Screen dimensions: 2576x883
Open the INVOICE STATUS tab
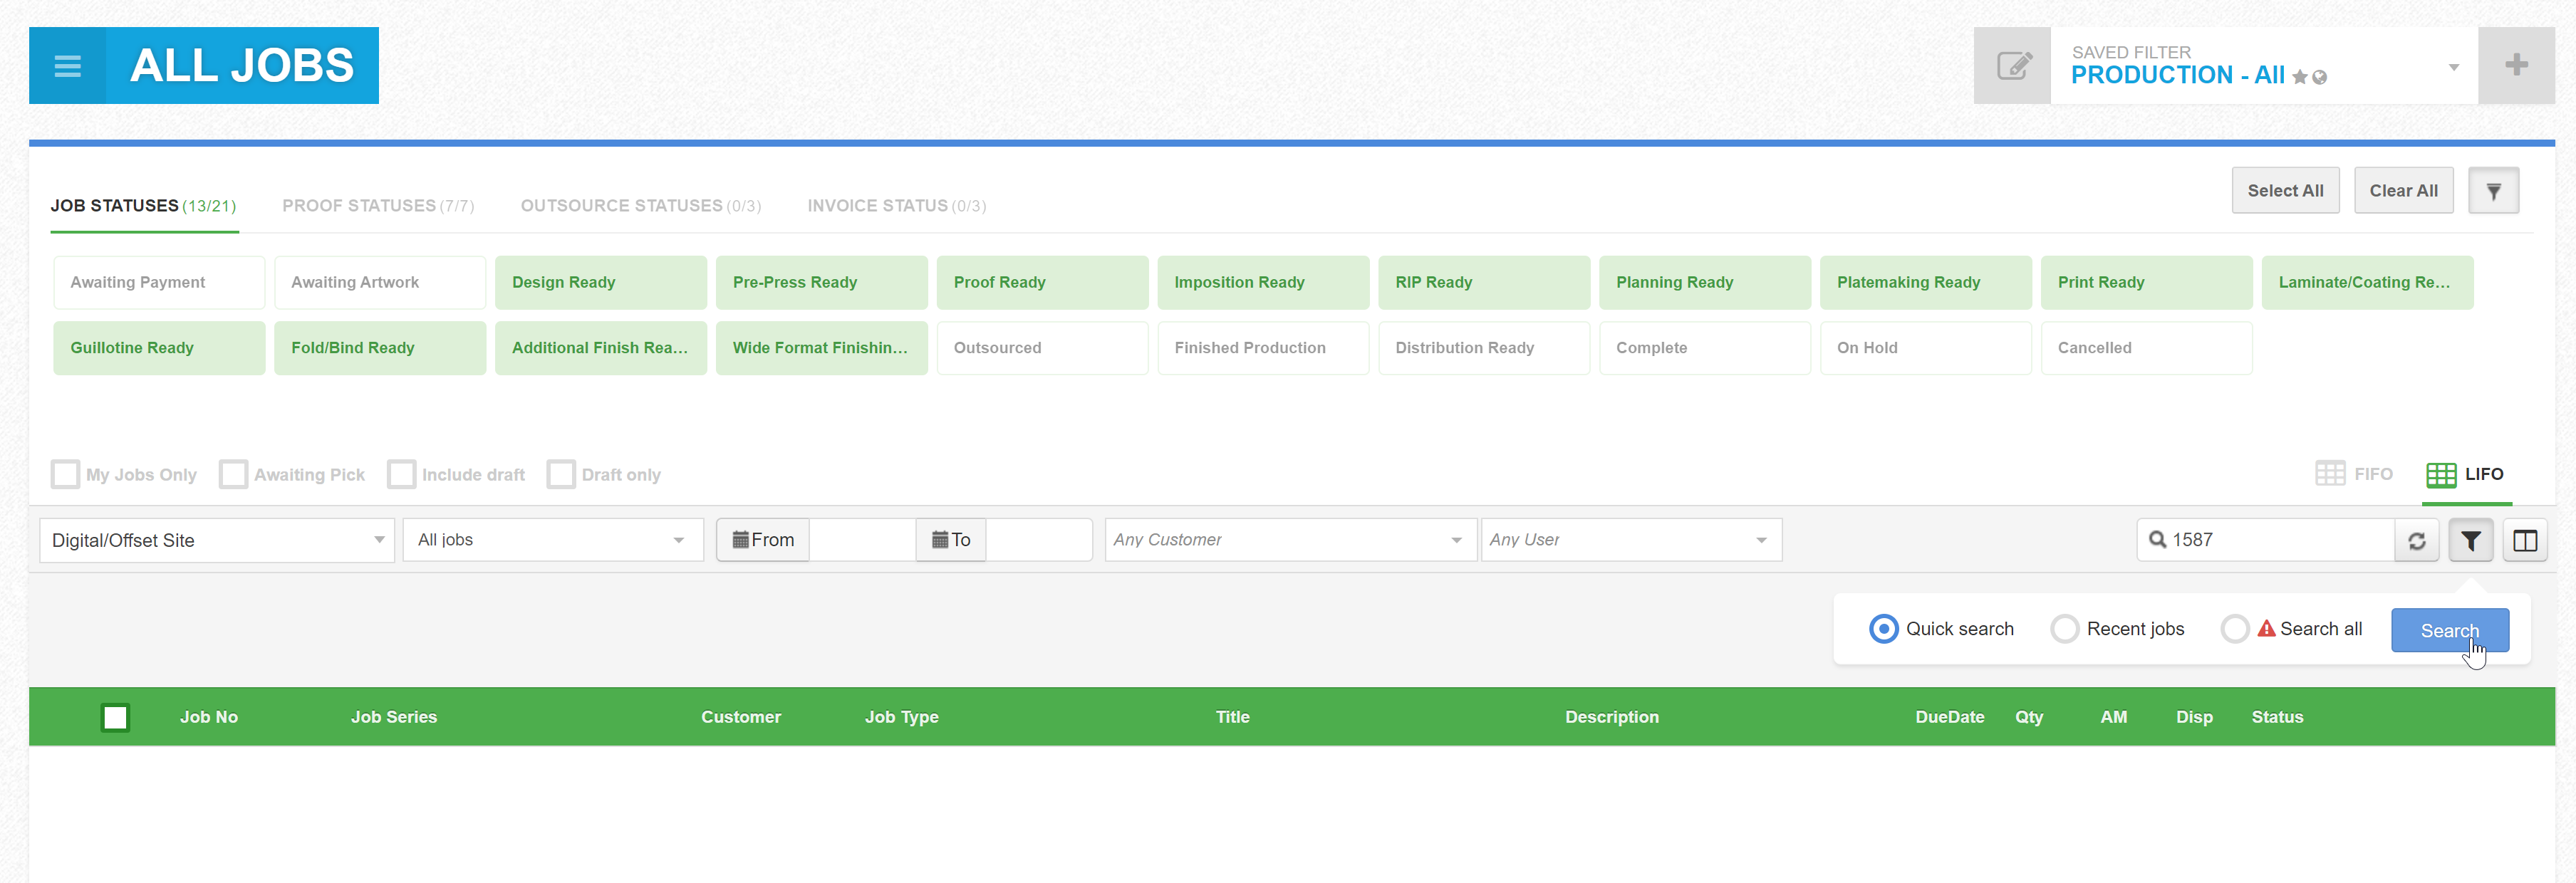(x=896, y=206)
